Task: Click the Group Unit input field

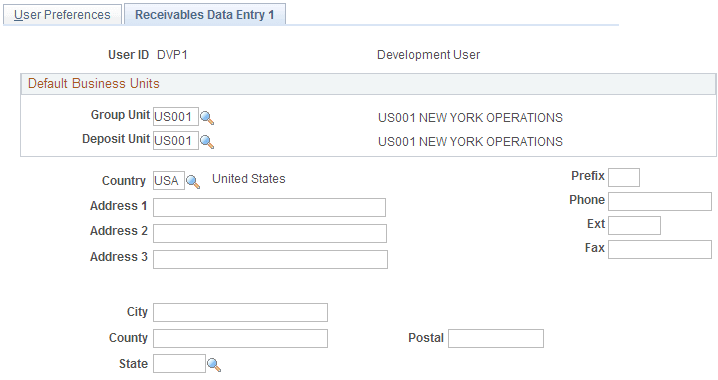Action: pos(176,117)
